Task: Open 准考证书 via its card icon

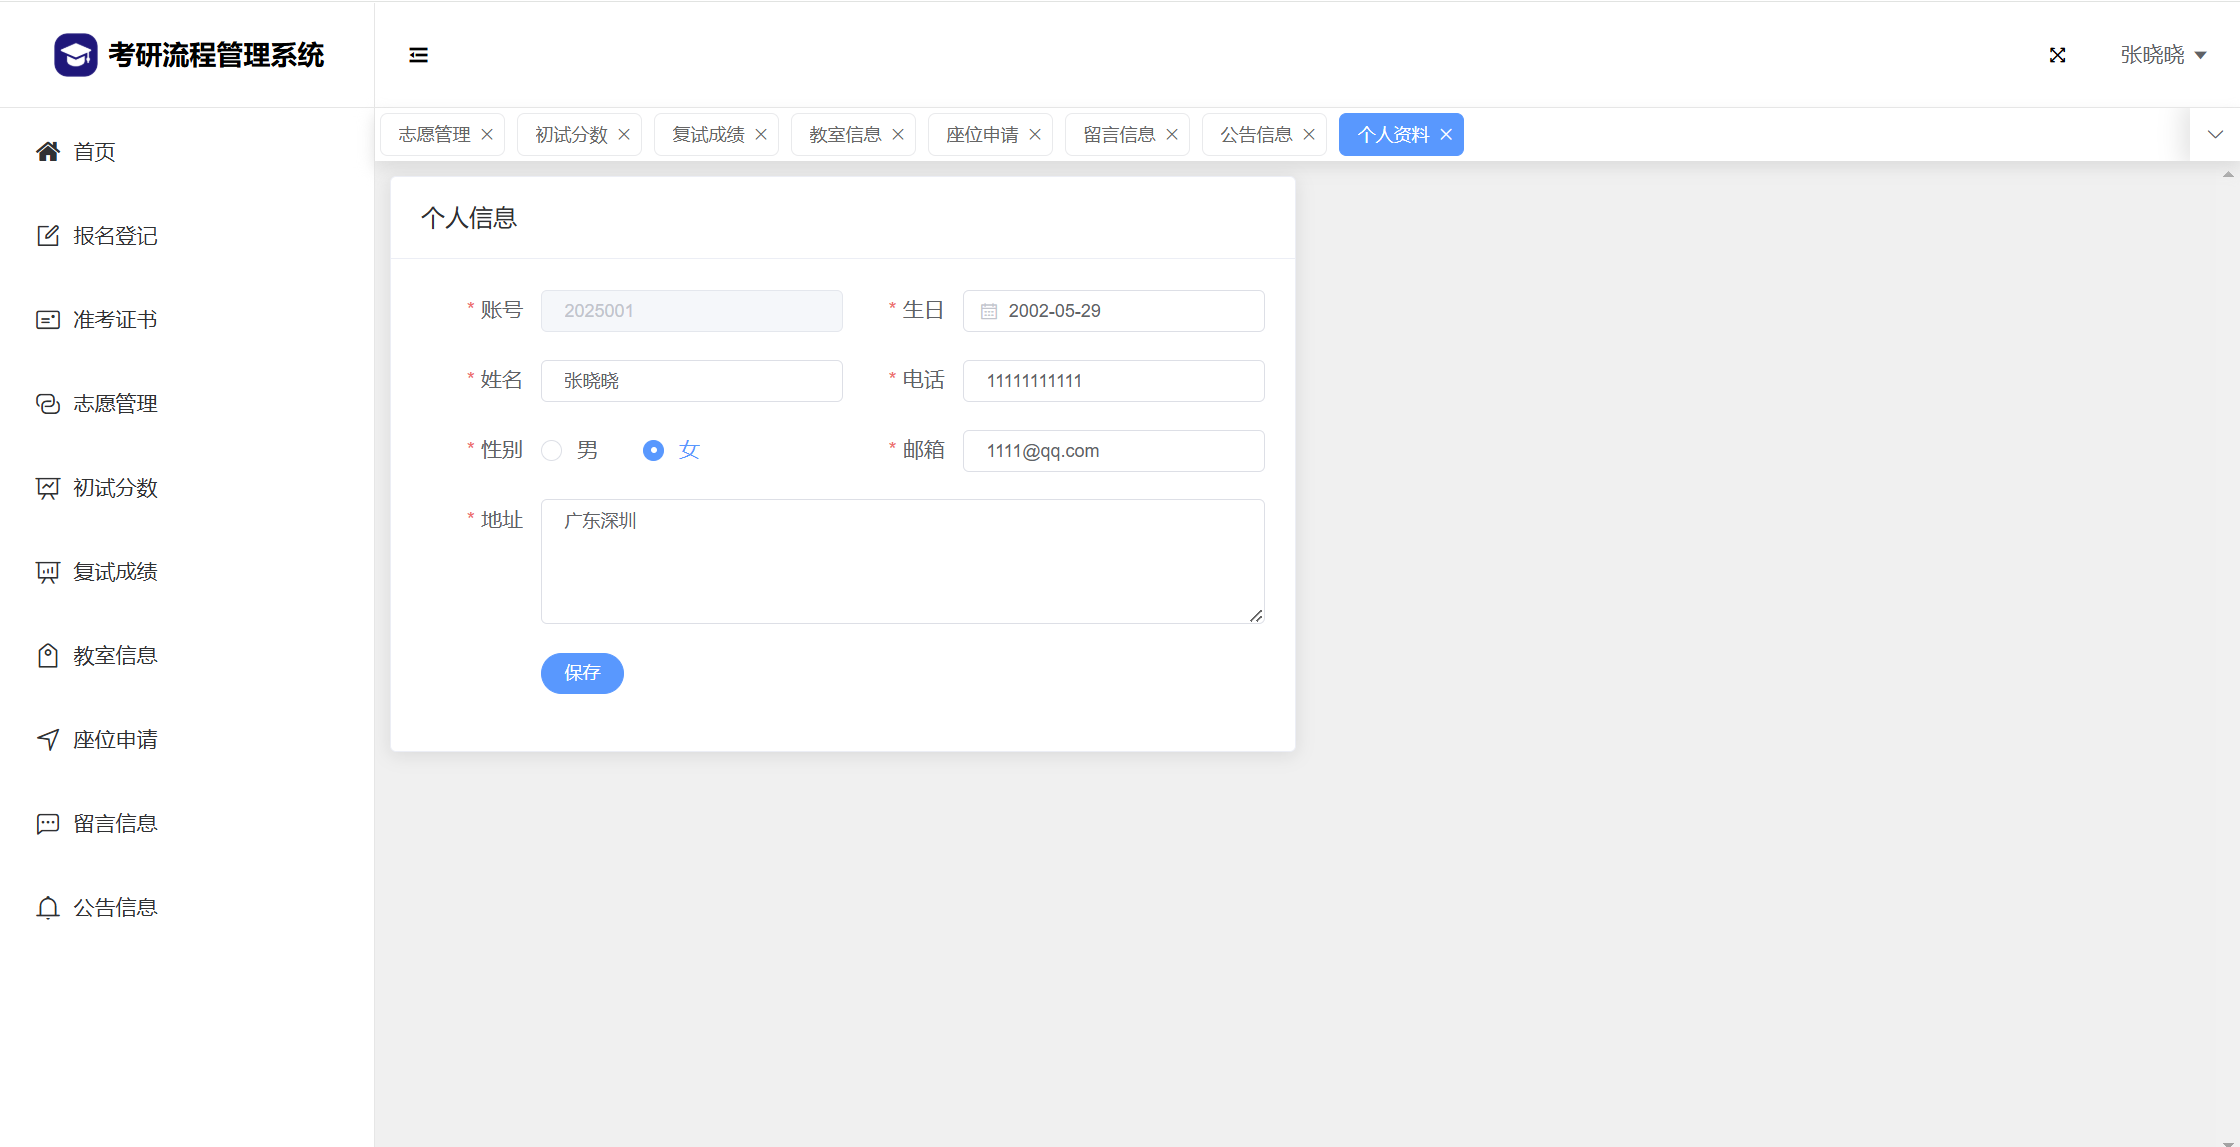Action: (x=47, y=319)
